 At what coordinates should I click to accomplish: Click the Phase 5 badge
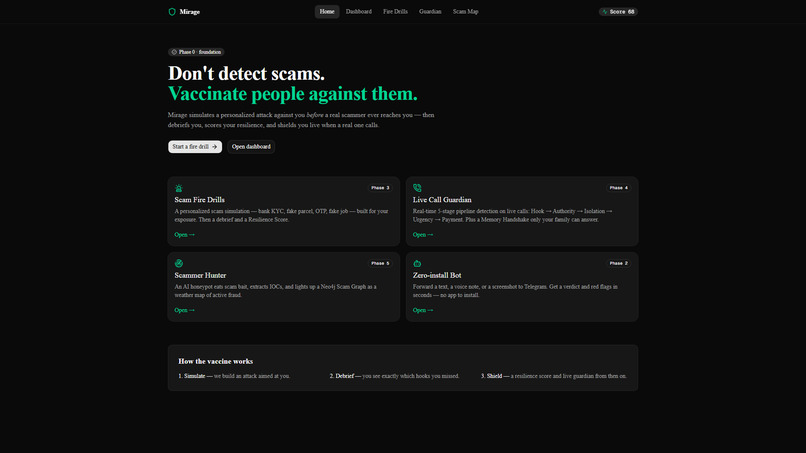[380, 263]
